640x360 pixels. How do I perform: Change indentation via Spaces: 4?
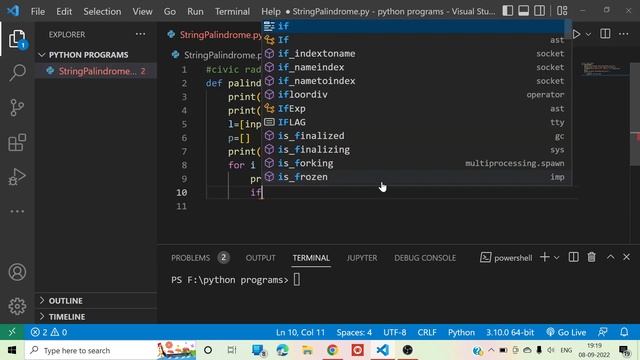(x=354, y=332)
